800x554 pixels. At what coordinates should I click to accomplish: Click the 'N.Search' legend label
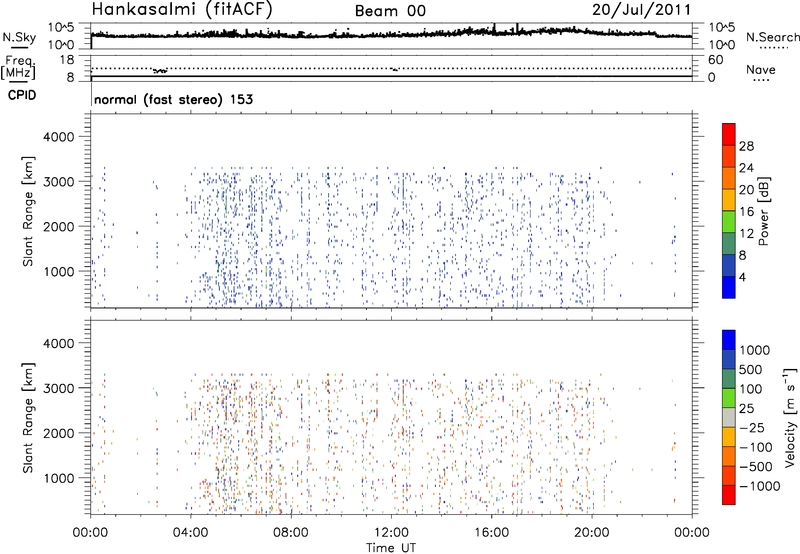click(773, 37)
